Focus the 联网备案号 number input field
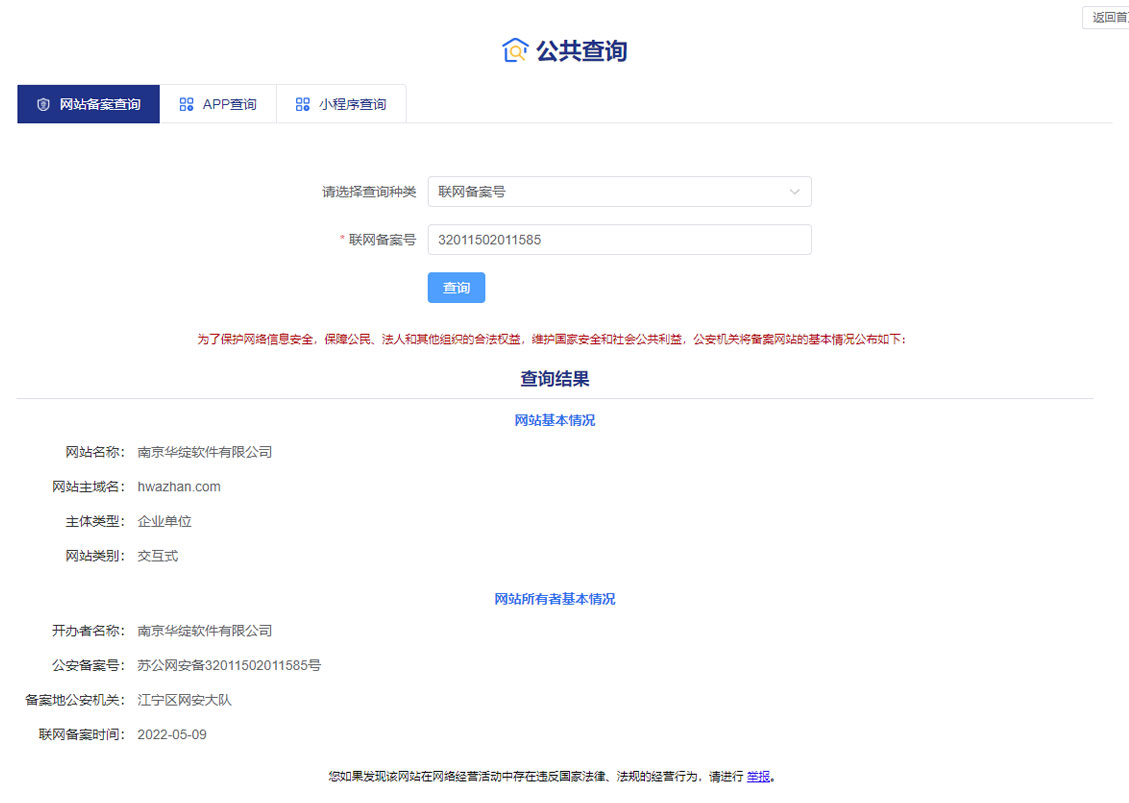 [x=618, y=240]
